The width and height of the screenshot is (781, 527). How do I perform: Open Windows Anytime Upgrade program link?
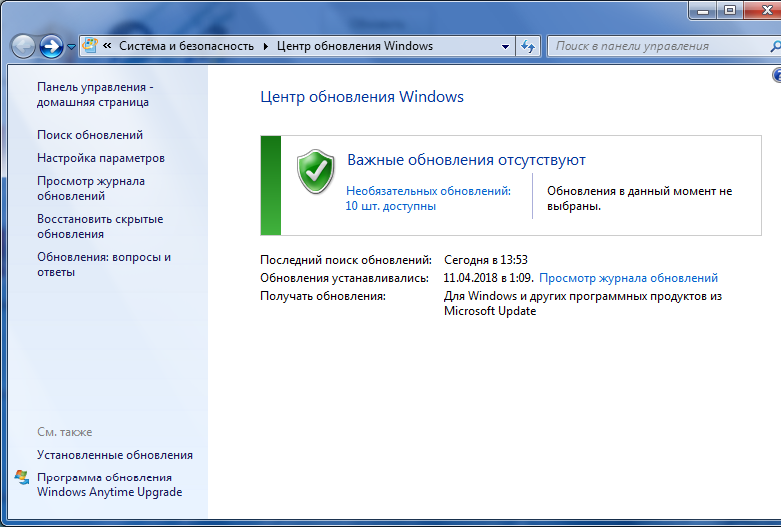click(109, 484)
